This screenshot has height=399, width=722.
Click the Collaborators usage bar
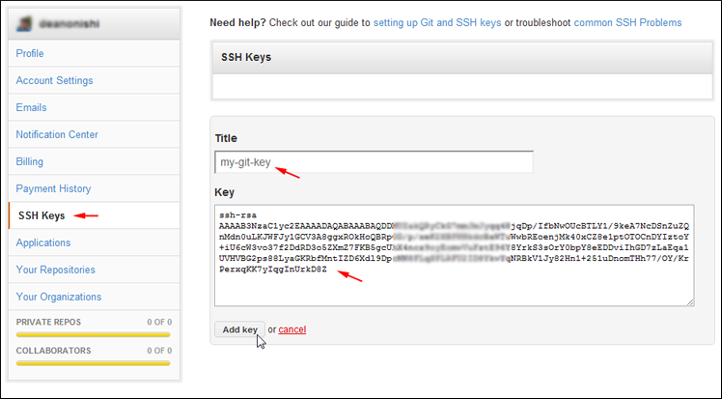[x=93, y=363]
